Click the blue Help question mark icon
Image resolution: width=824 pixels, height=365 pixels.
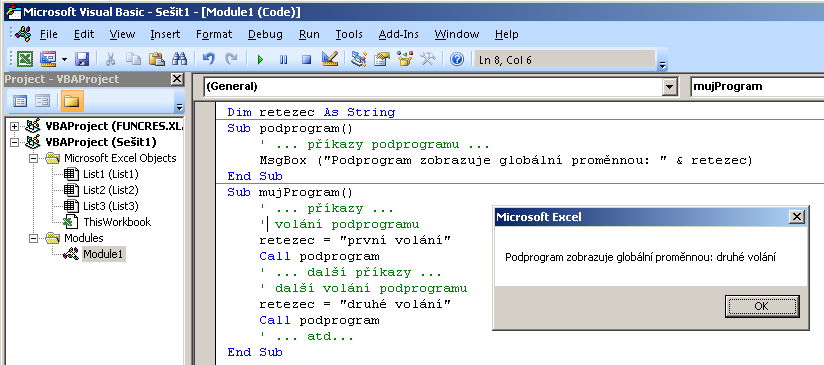click(457, 59)
